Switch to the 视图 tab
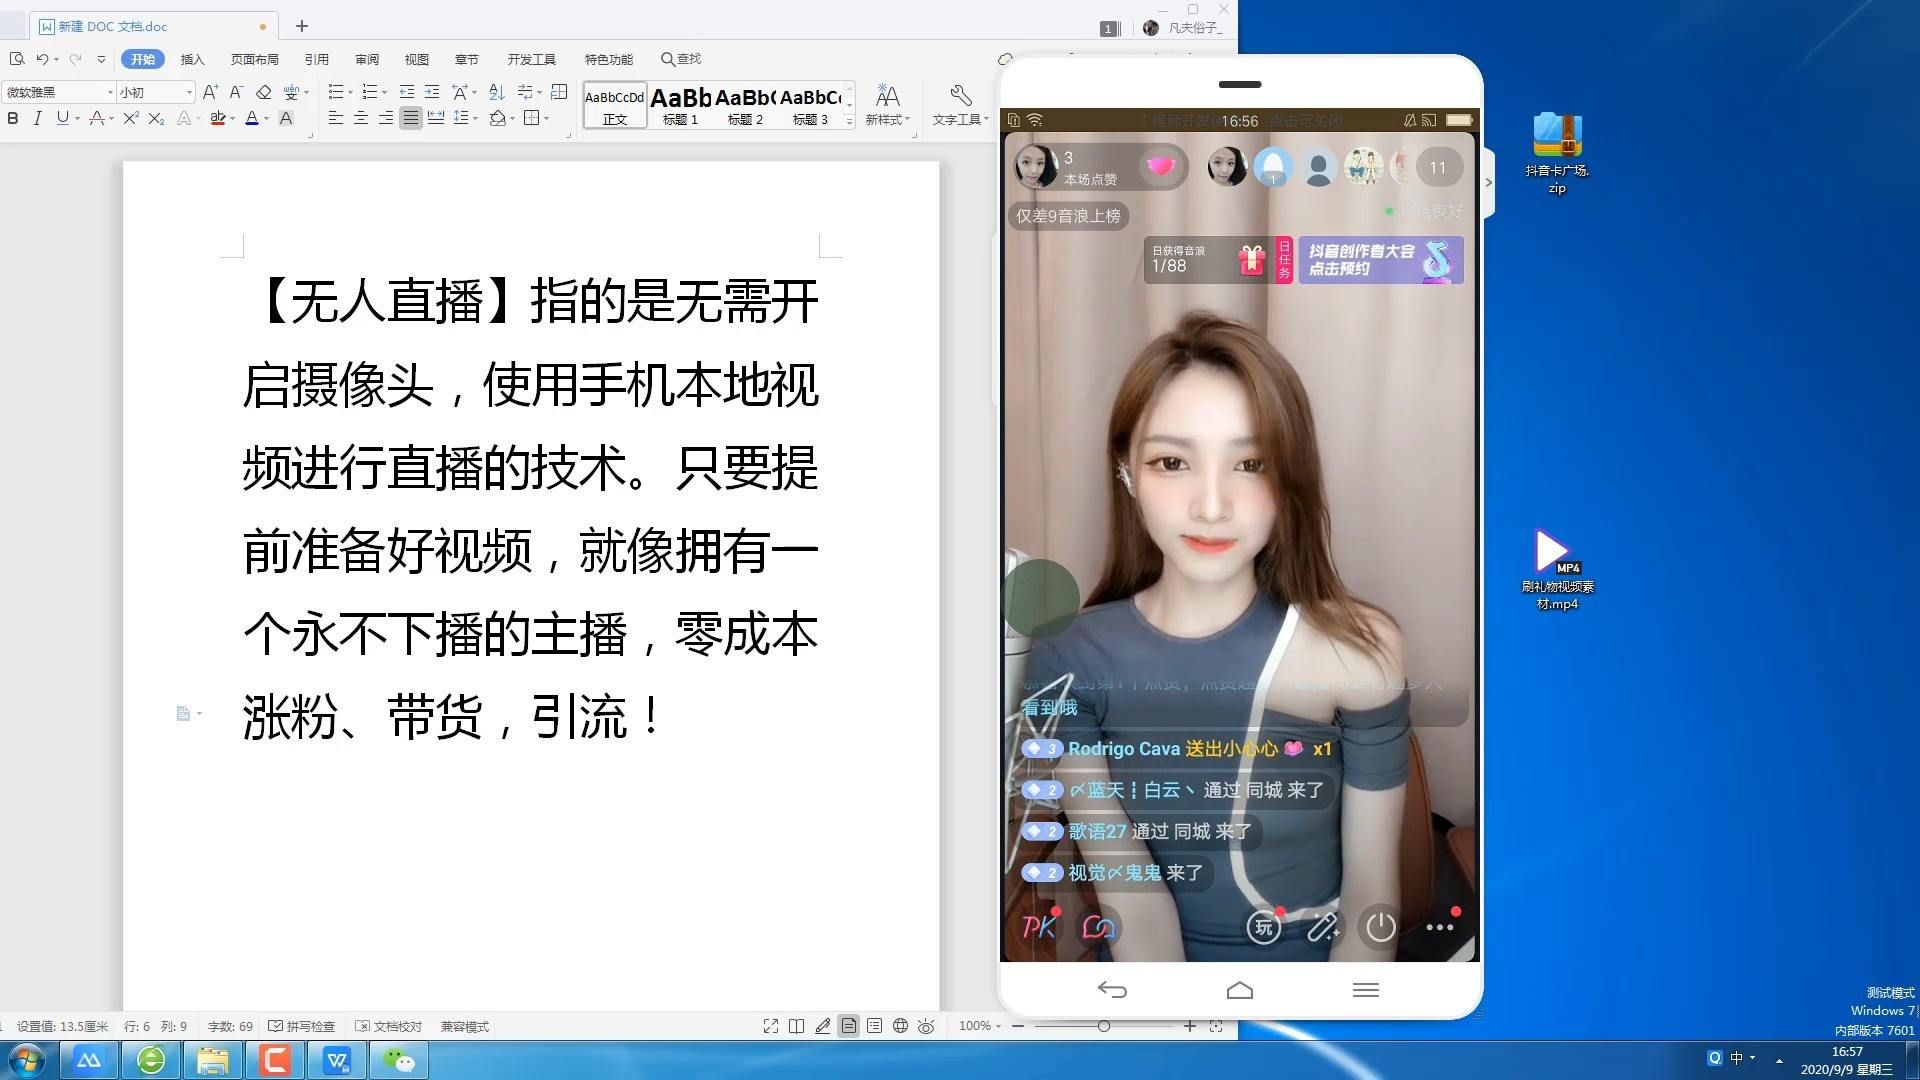 coord(417,59)
